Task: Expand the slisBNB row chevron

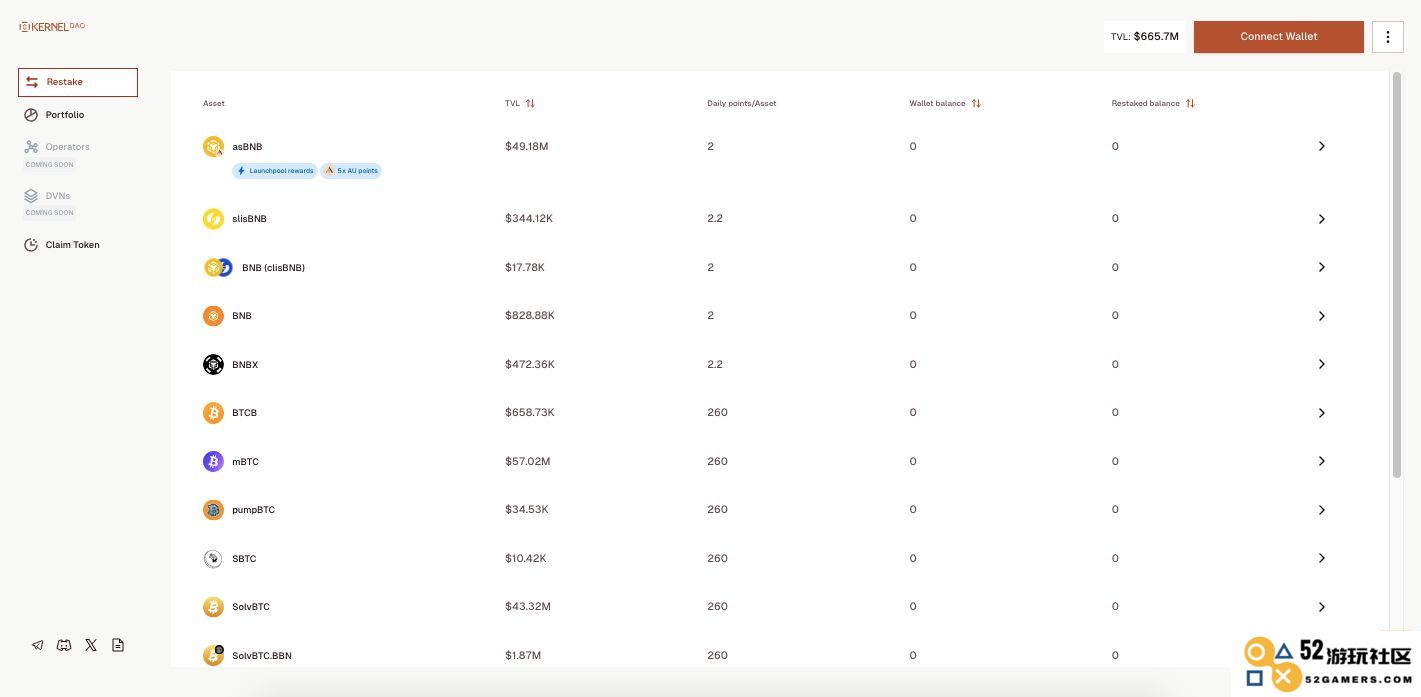Action: pyautogui.click(x=1321, y=219)
